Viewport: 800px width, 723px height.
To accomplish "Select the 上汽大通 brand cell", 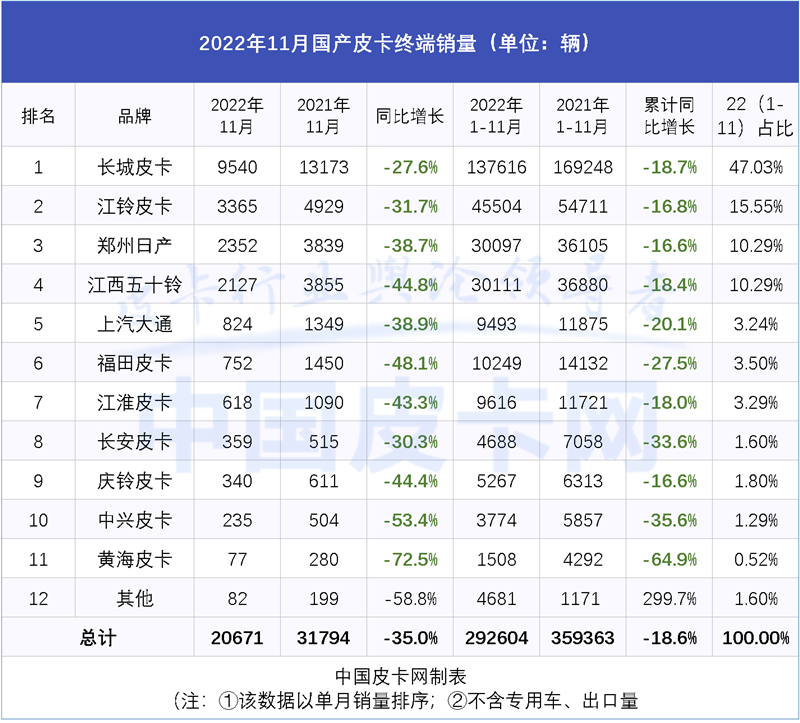I will point(135,324).
